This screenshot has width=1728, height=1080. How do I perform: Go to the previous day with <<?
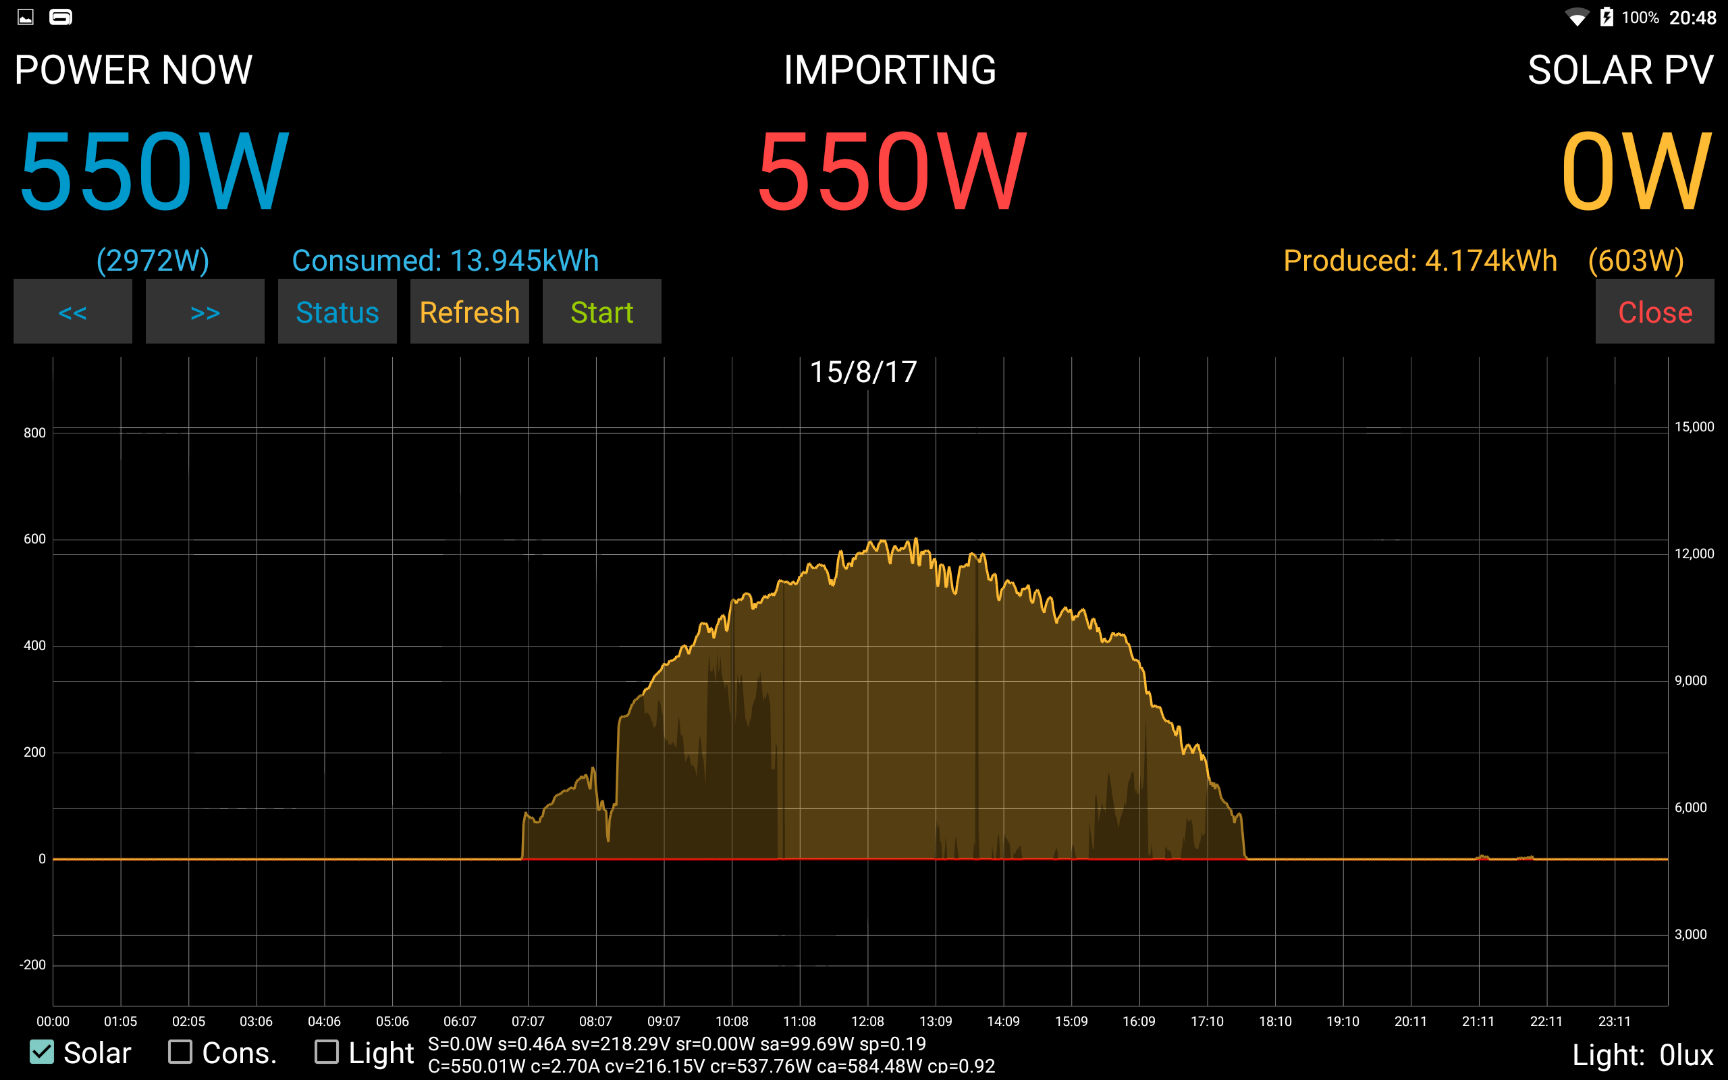pyautogui.click(x=72, y=311)
